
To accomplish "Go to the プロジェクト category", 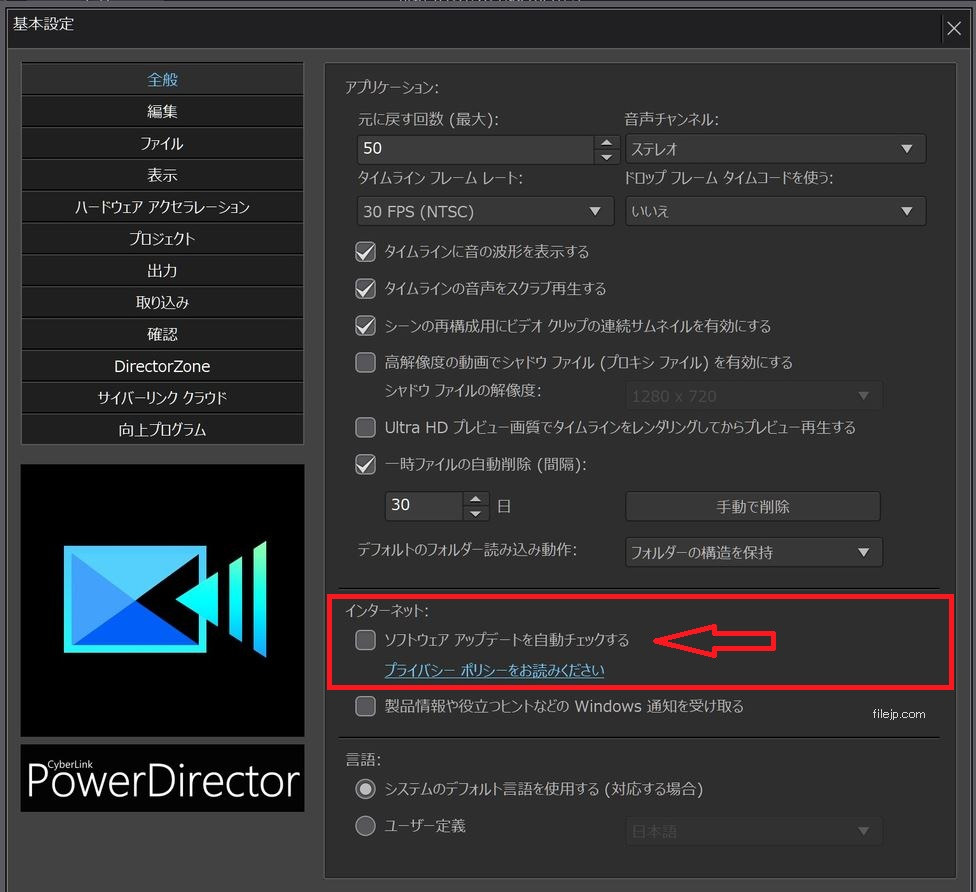I will (162, 238).
